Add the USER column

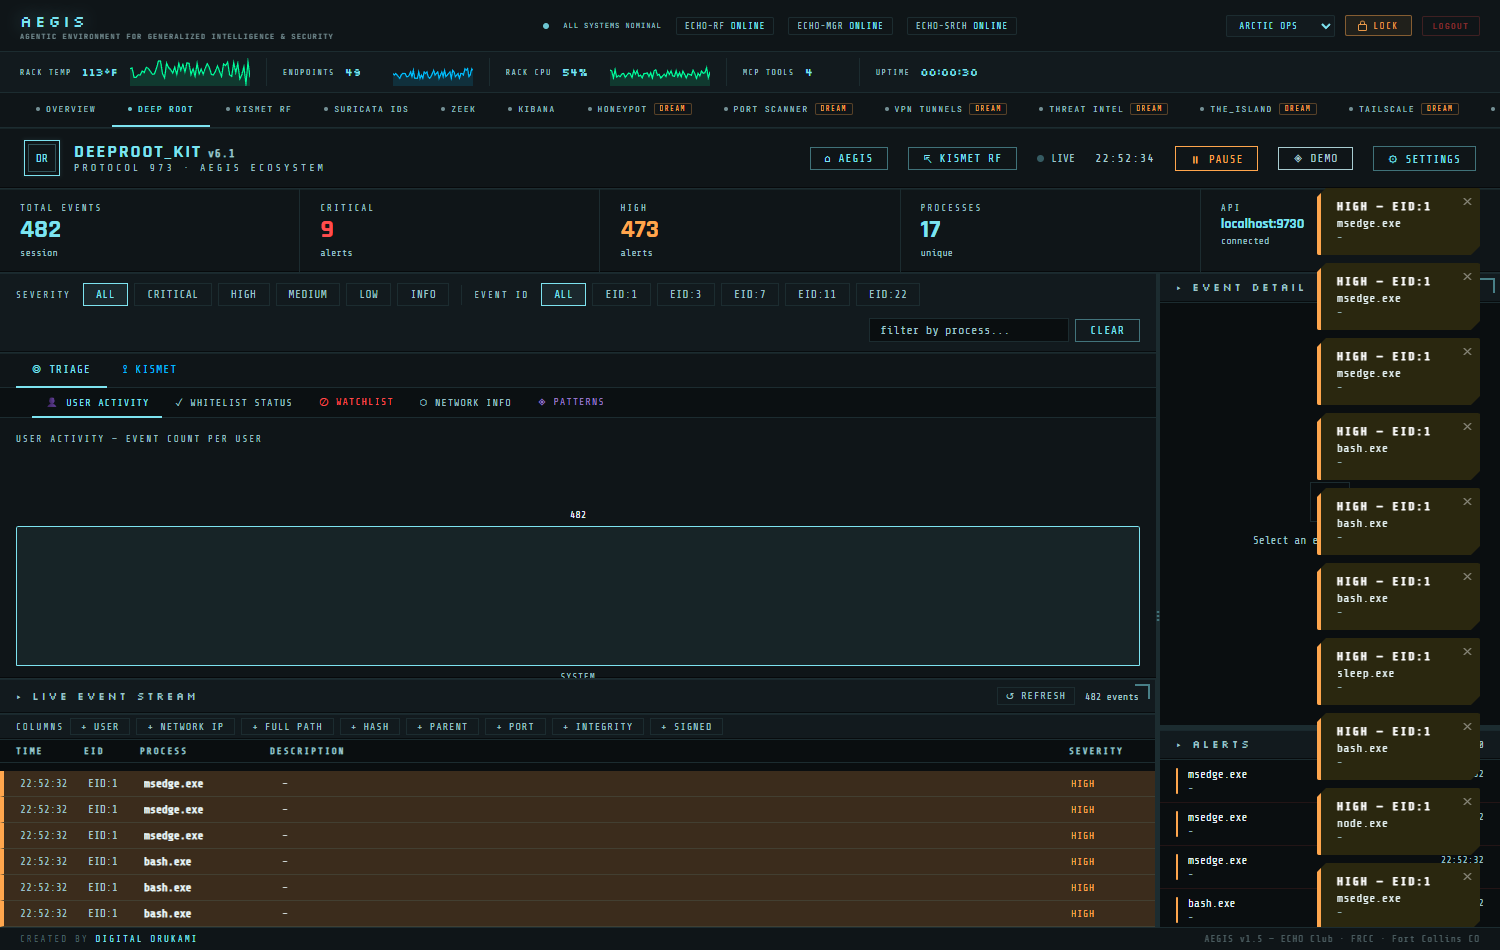pos(100,727)
